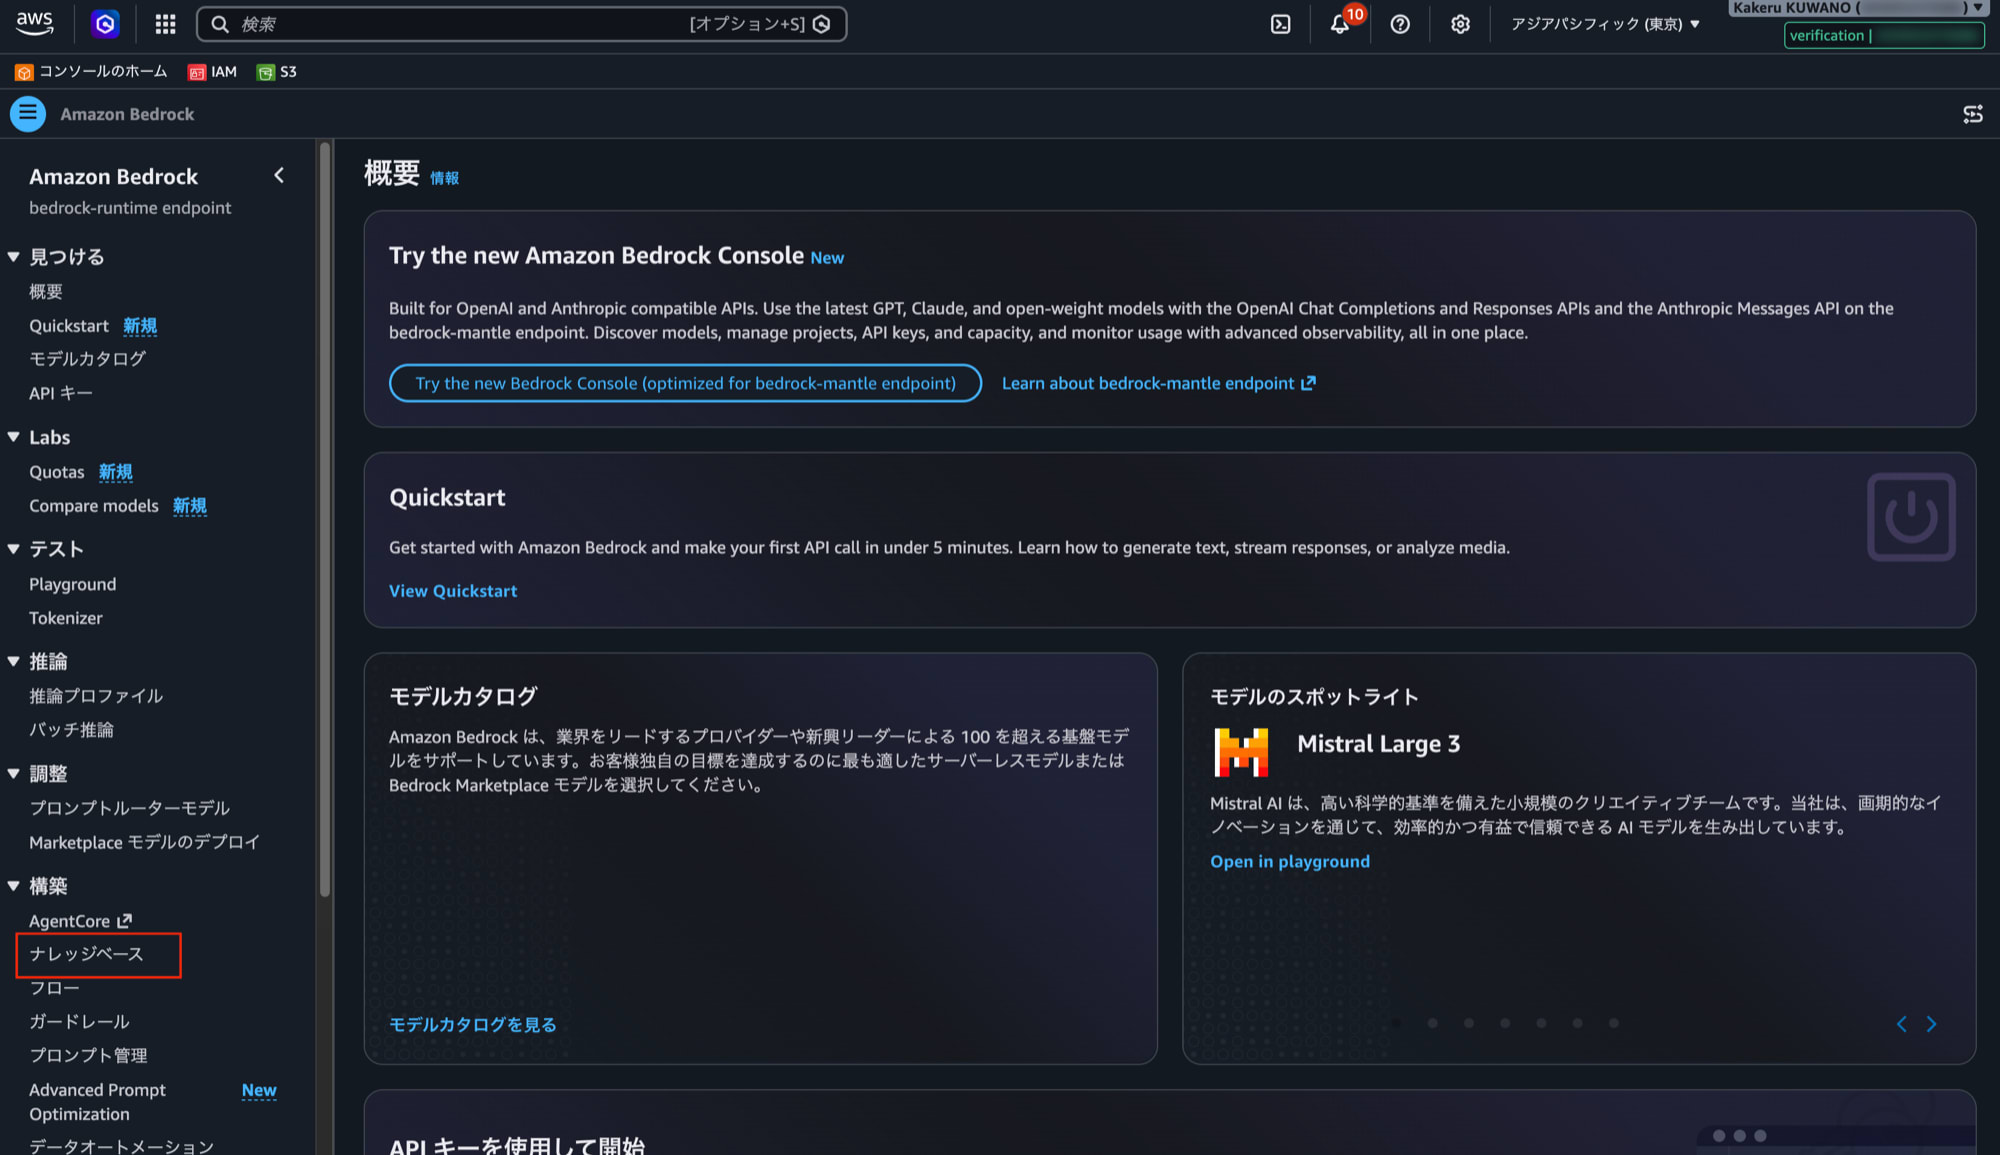Click Open in playground link

pos(1290,861)
